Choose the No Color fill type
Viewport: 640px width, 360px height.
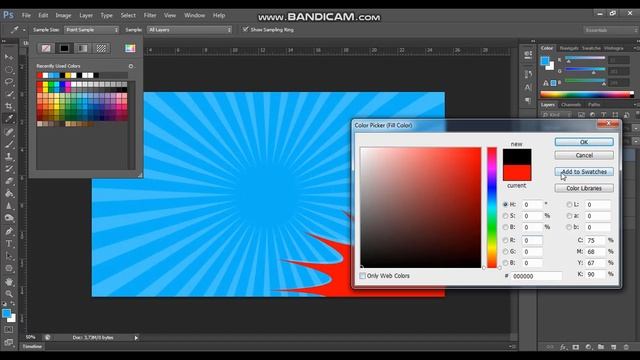[x=46, y=48]
